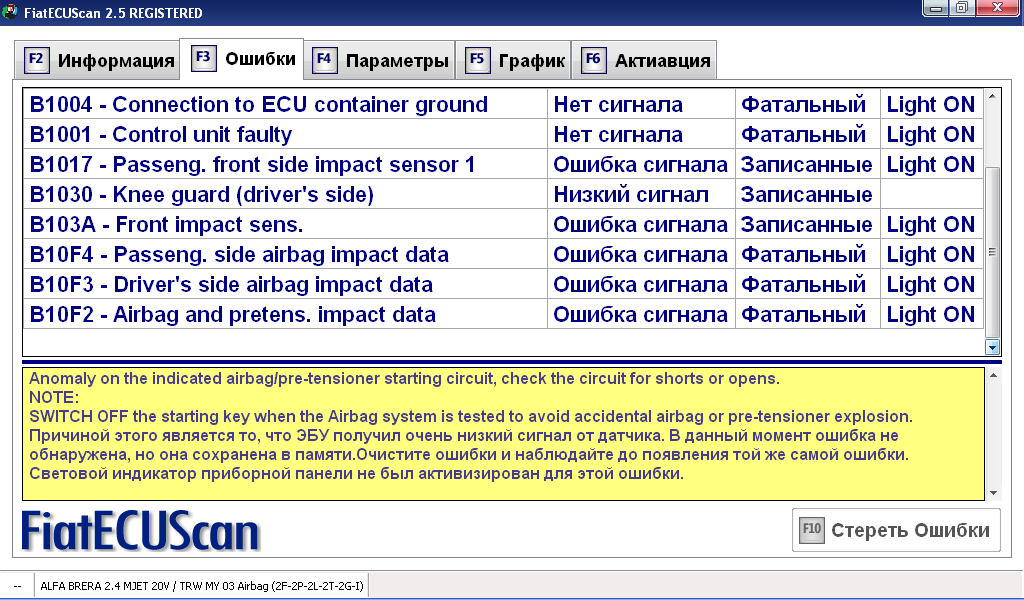The height and width of the screenshot is (600, 1024).
Task: Click Ошибка сигнала cell in B103A row
Action: (x=641, y=225)
